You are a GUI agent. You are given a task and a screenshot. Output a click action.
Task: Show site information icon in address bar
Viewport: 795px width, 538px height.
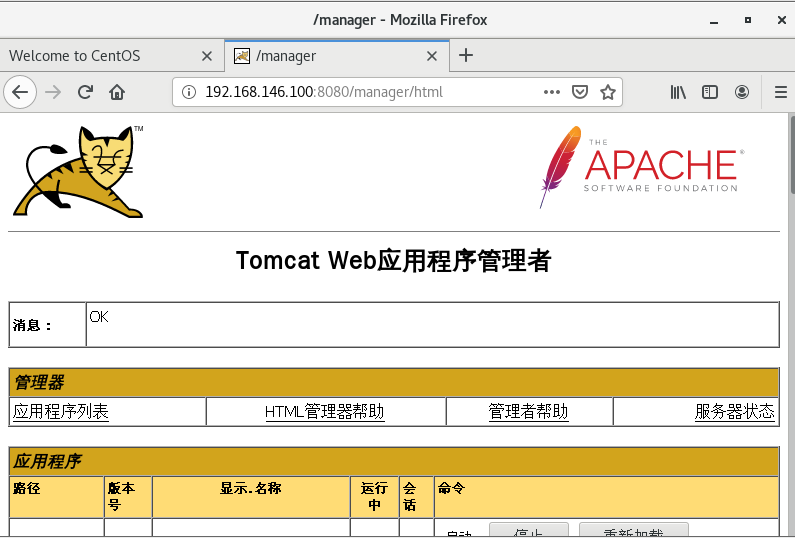pos(189,92)
